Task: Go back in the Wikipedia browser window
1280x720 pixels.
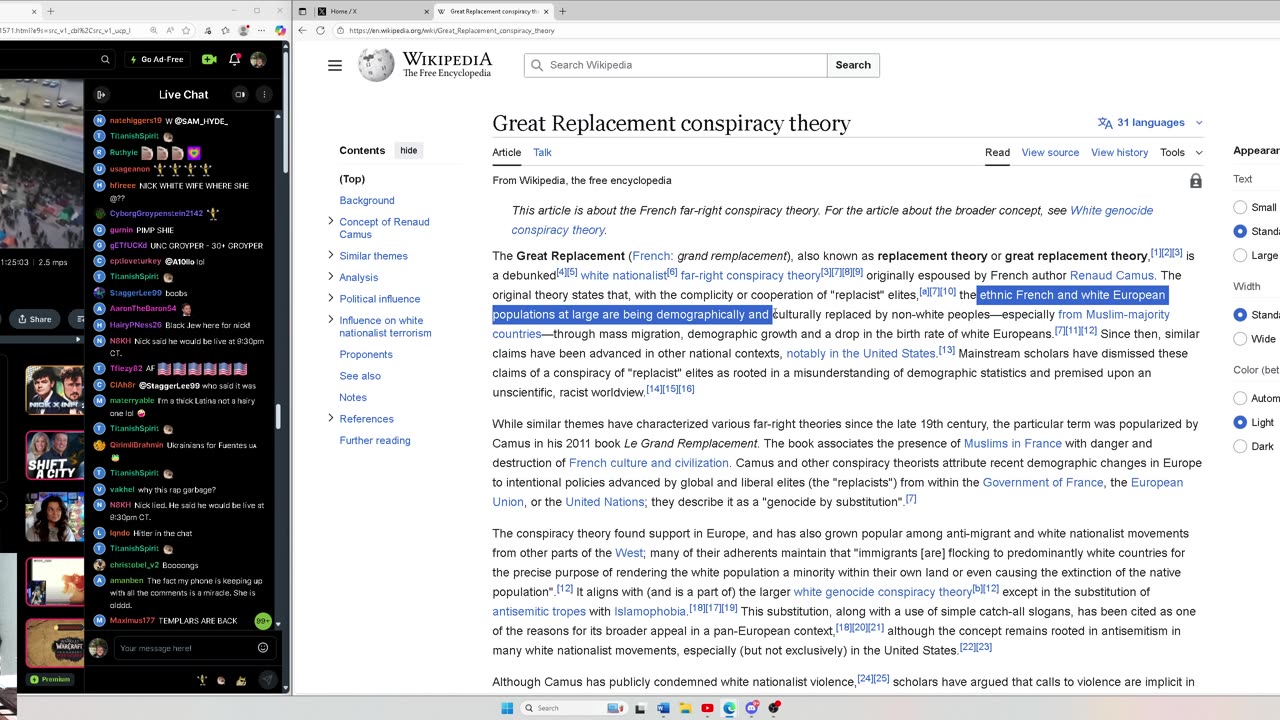Action: tap(303, 30)
